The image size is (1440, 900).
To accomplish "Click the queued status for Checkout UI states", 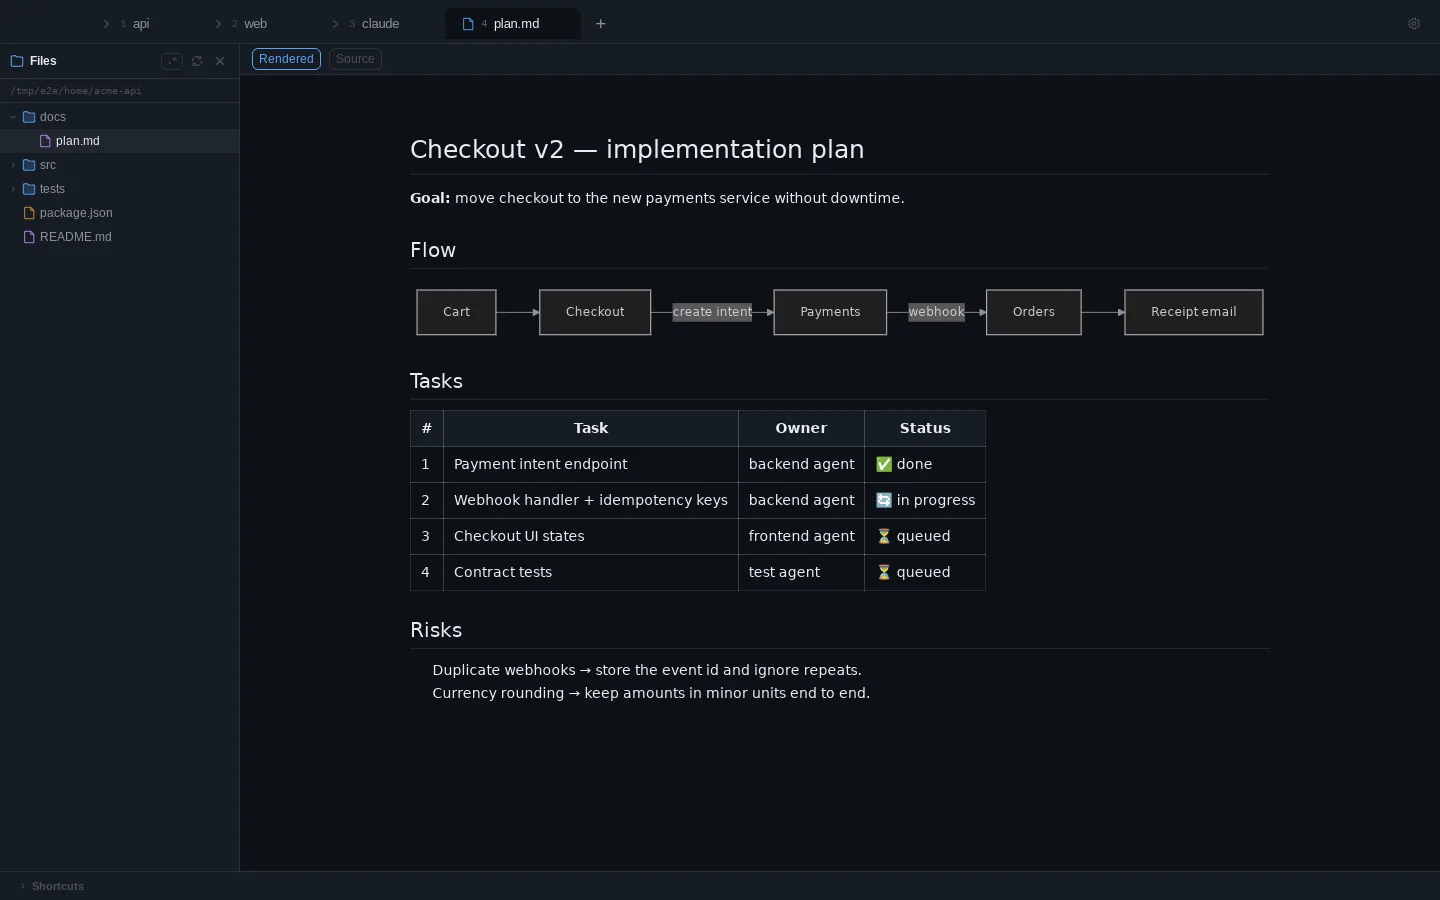I will point(925,536).
